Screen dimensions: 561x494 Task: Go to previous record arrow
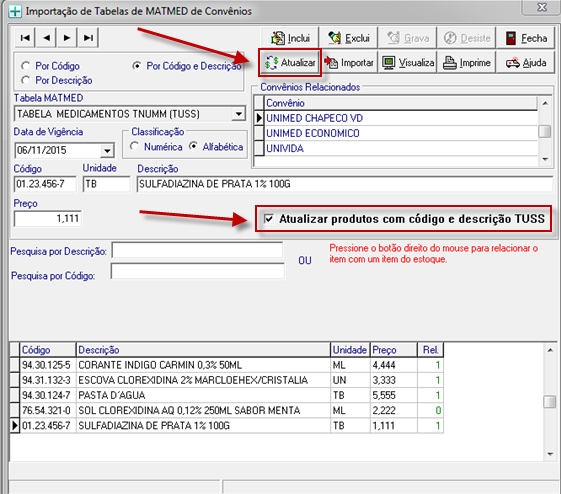(x=46, y=38)
